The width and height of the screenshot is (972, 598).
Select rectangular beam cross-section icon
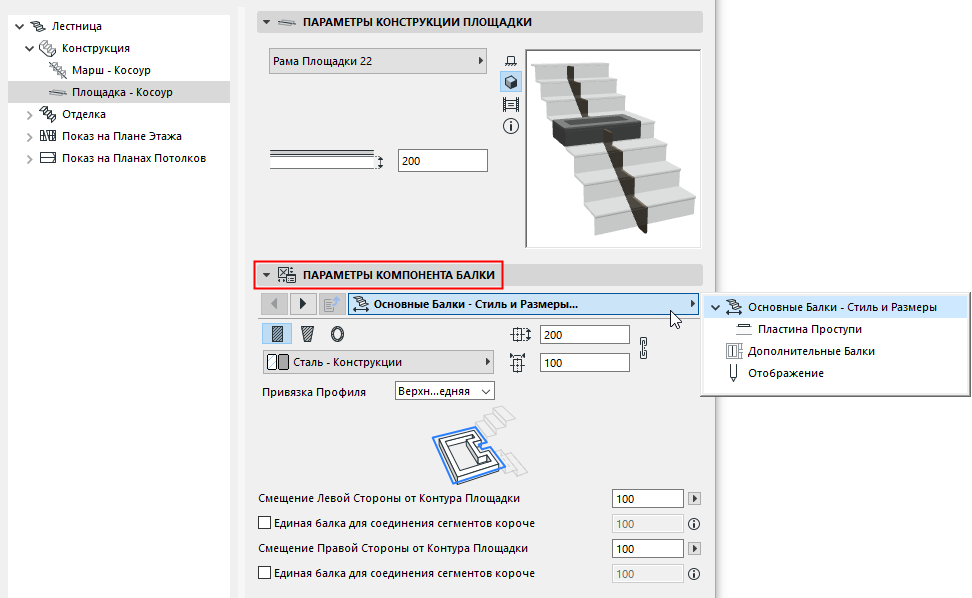point(277,334)
